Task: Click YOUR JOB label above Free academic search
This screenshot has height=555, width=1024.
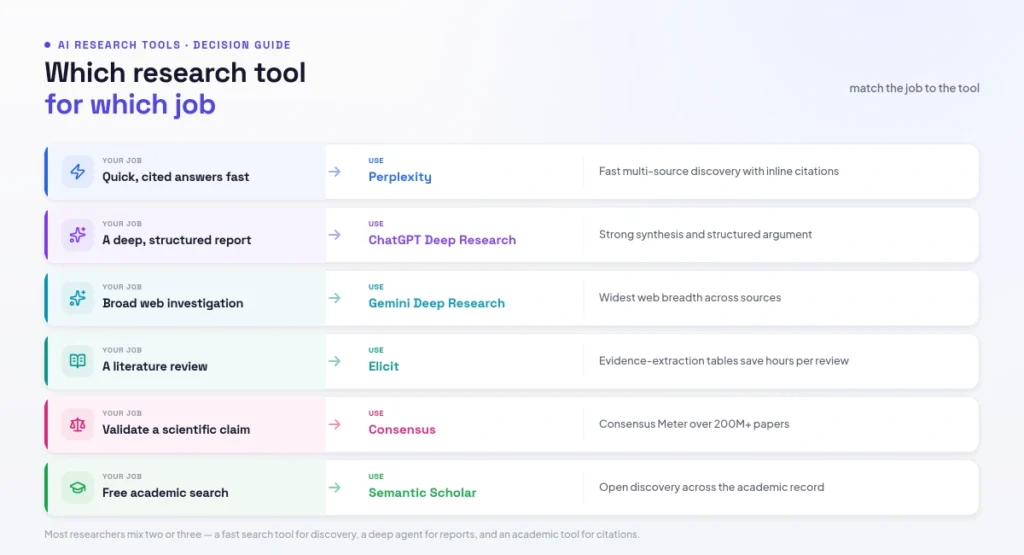Action: click(x=122, y=477)
